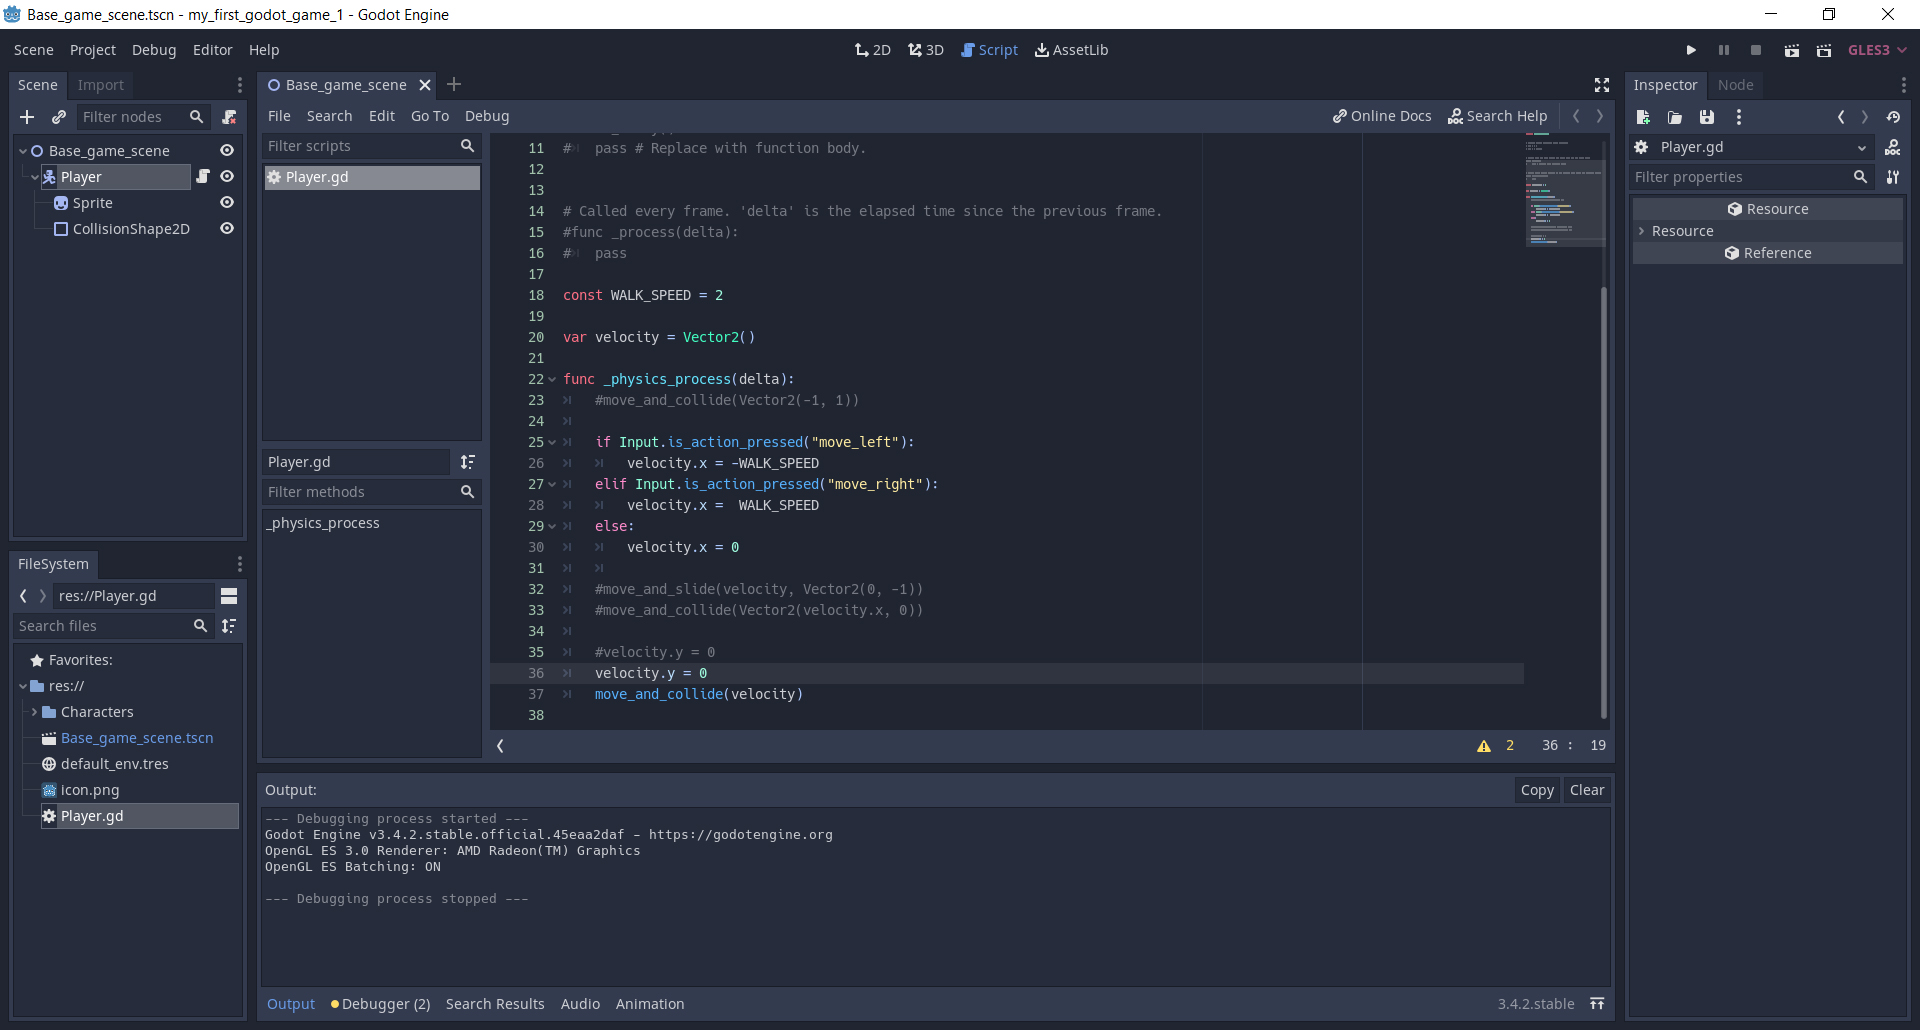Open the Editor menu
1920x1030 pixels.
tap(212, 50)
